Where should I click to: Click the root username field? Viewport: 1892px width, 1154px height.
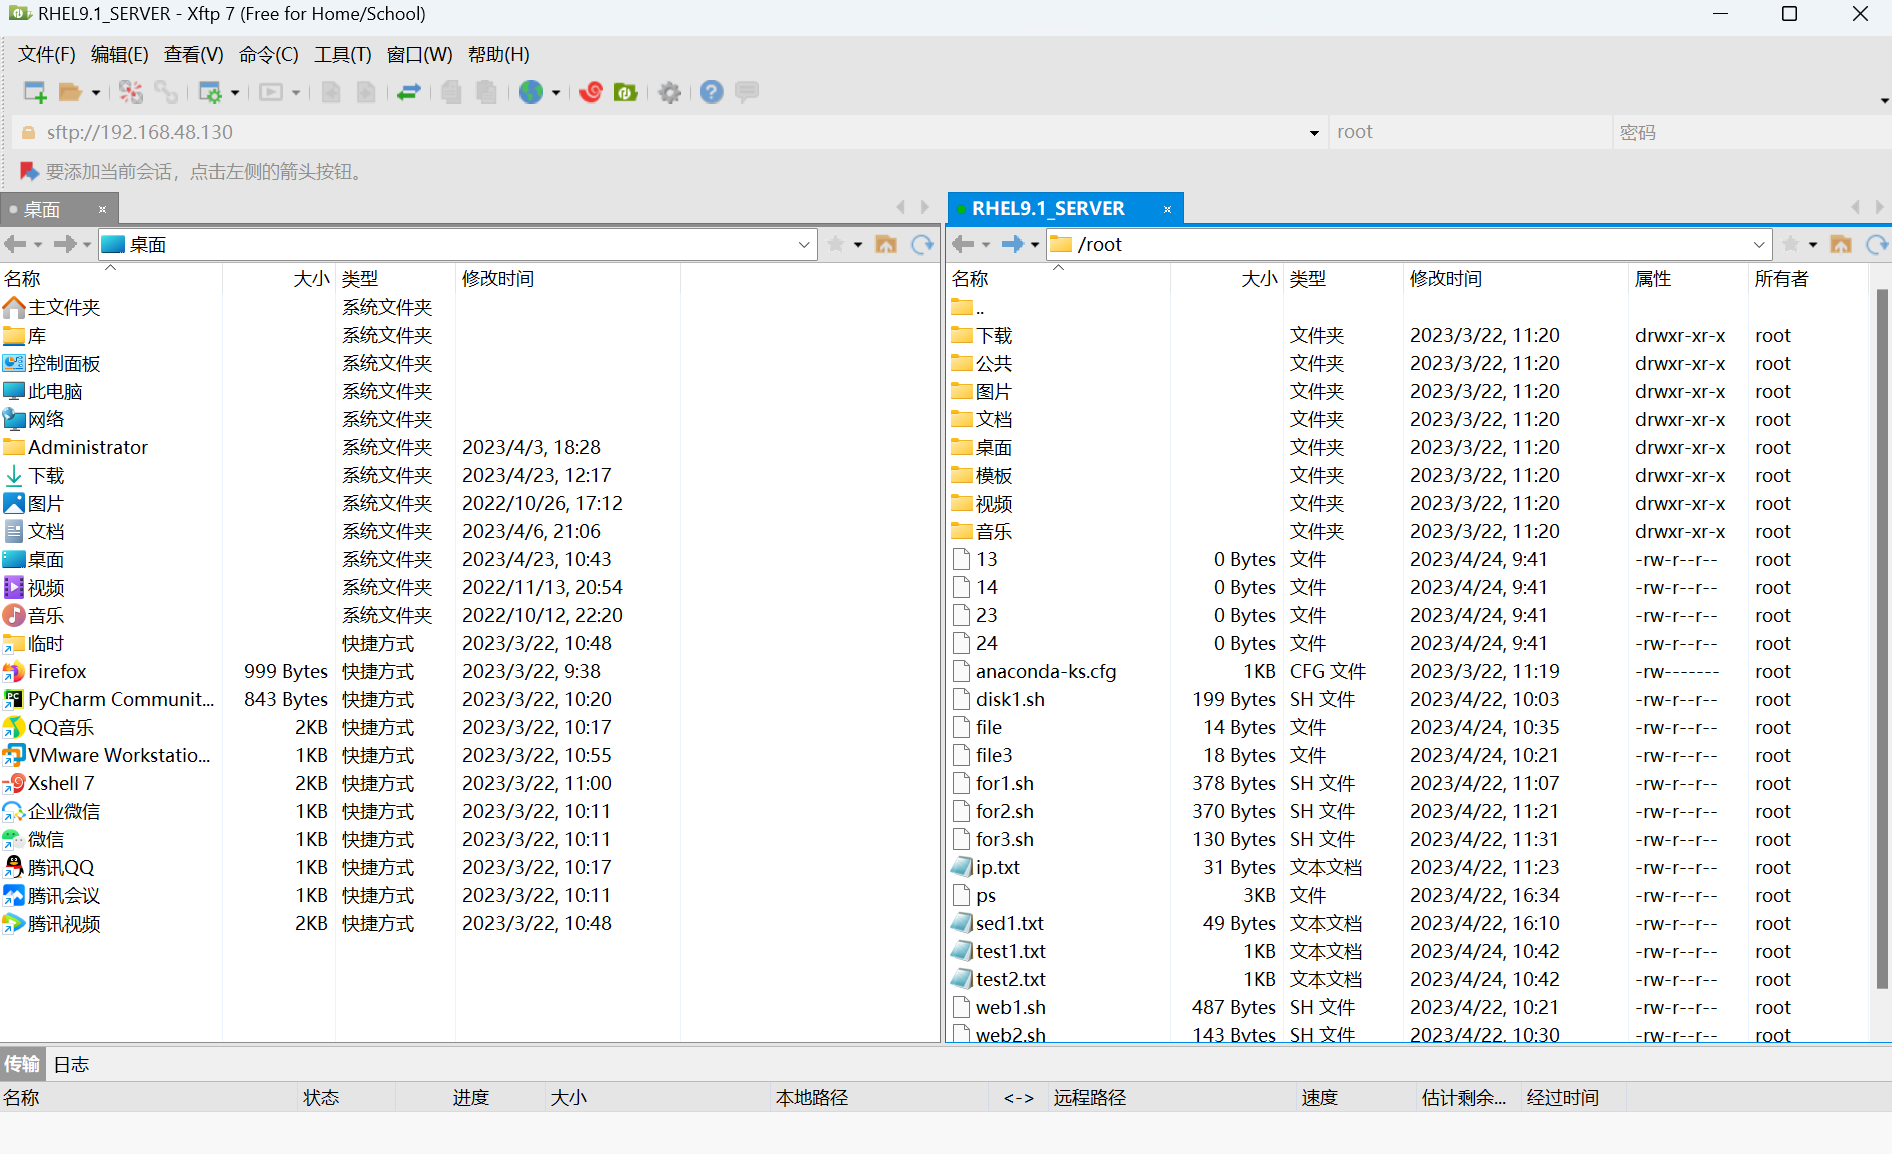(1470, 132)
